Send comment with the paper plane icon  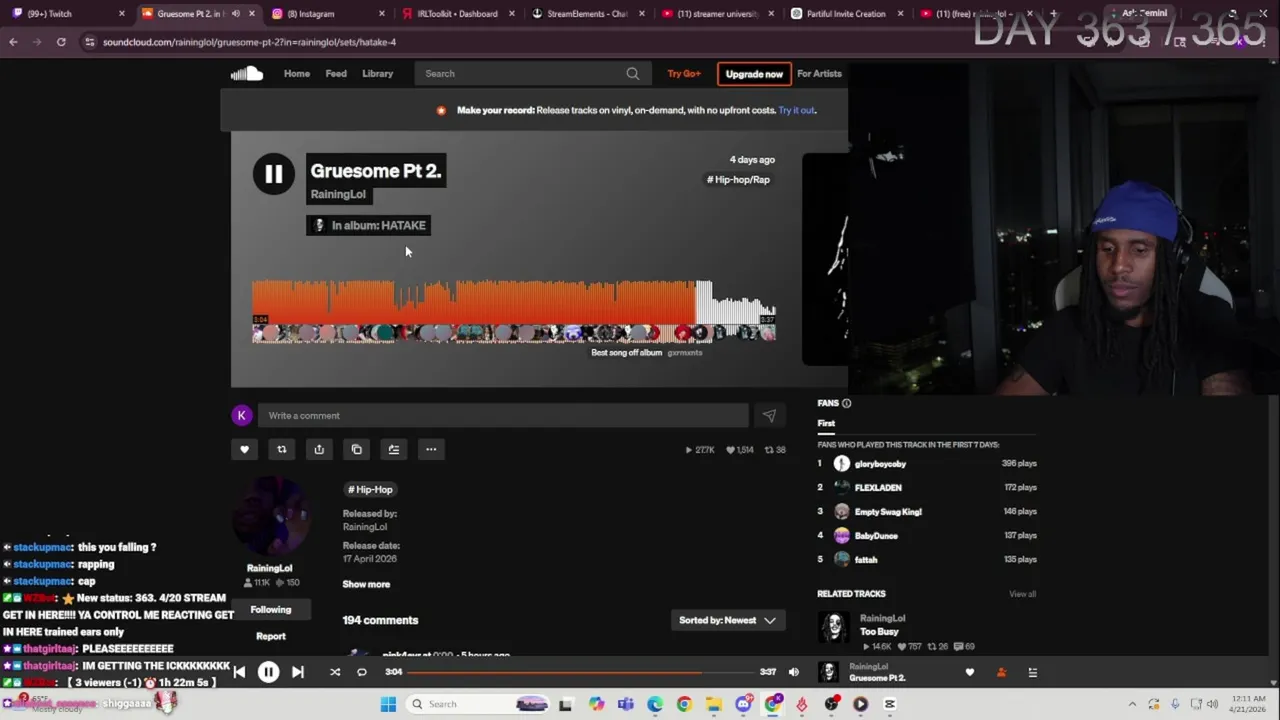(x=769, y=416)
